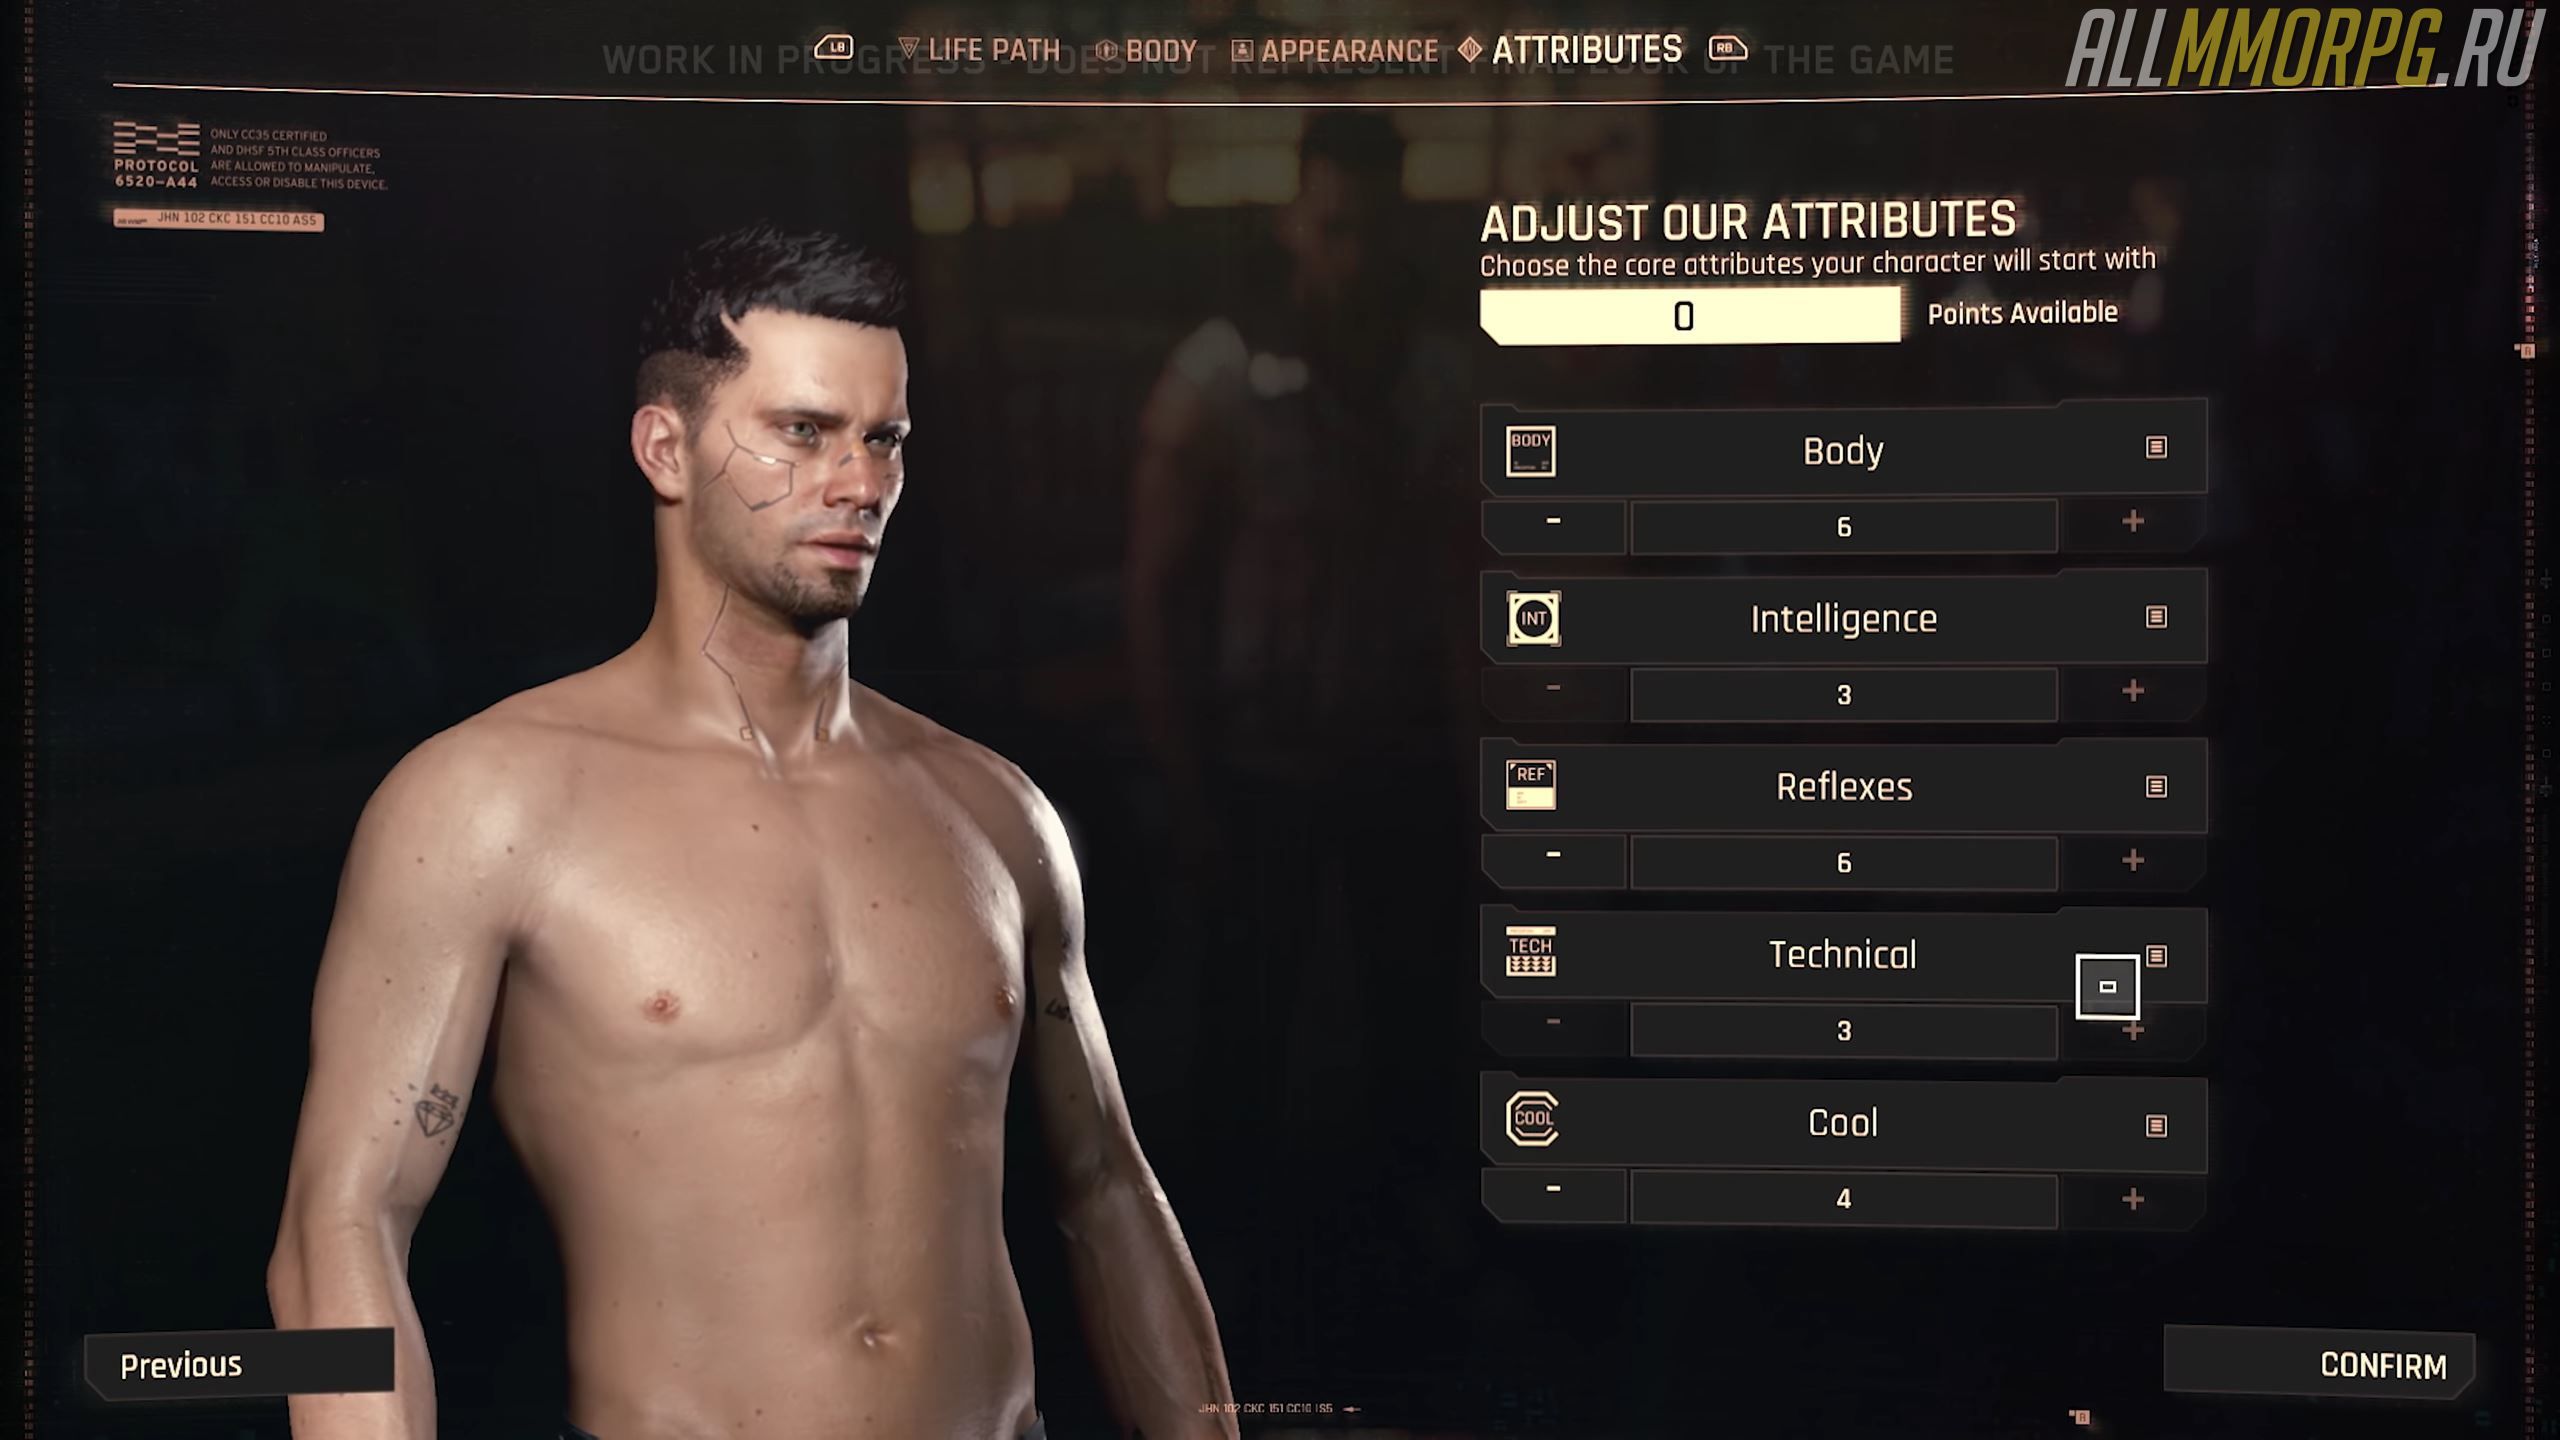2560x1440 pixels.
Task: Switch to the Appearance tab
Action: pos(1335,50)
